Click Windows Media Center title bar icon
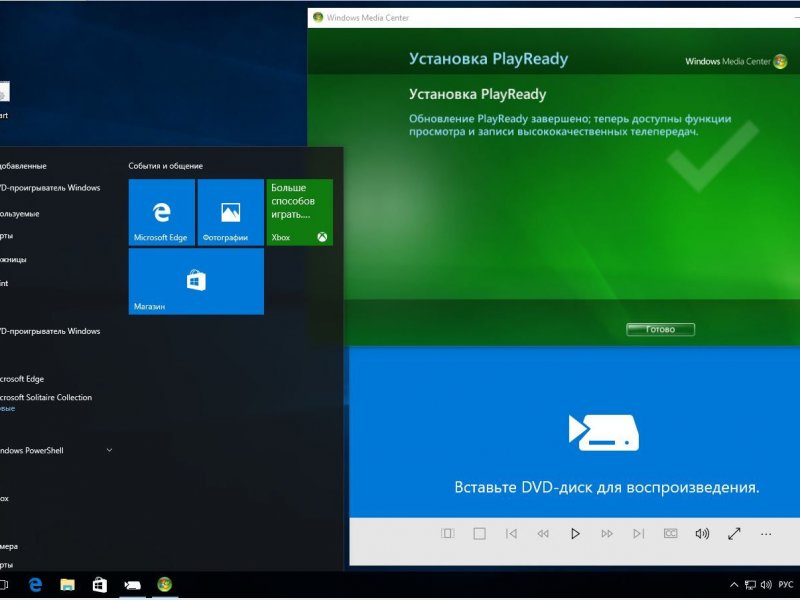Image resolution: width=800 pixels, height=600 pixels. click(318, 17)
